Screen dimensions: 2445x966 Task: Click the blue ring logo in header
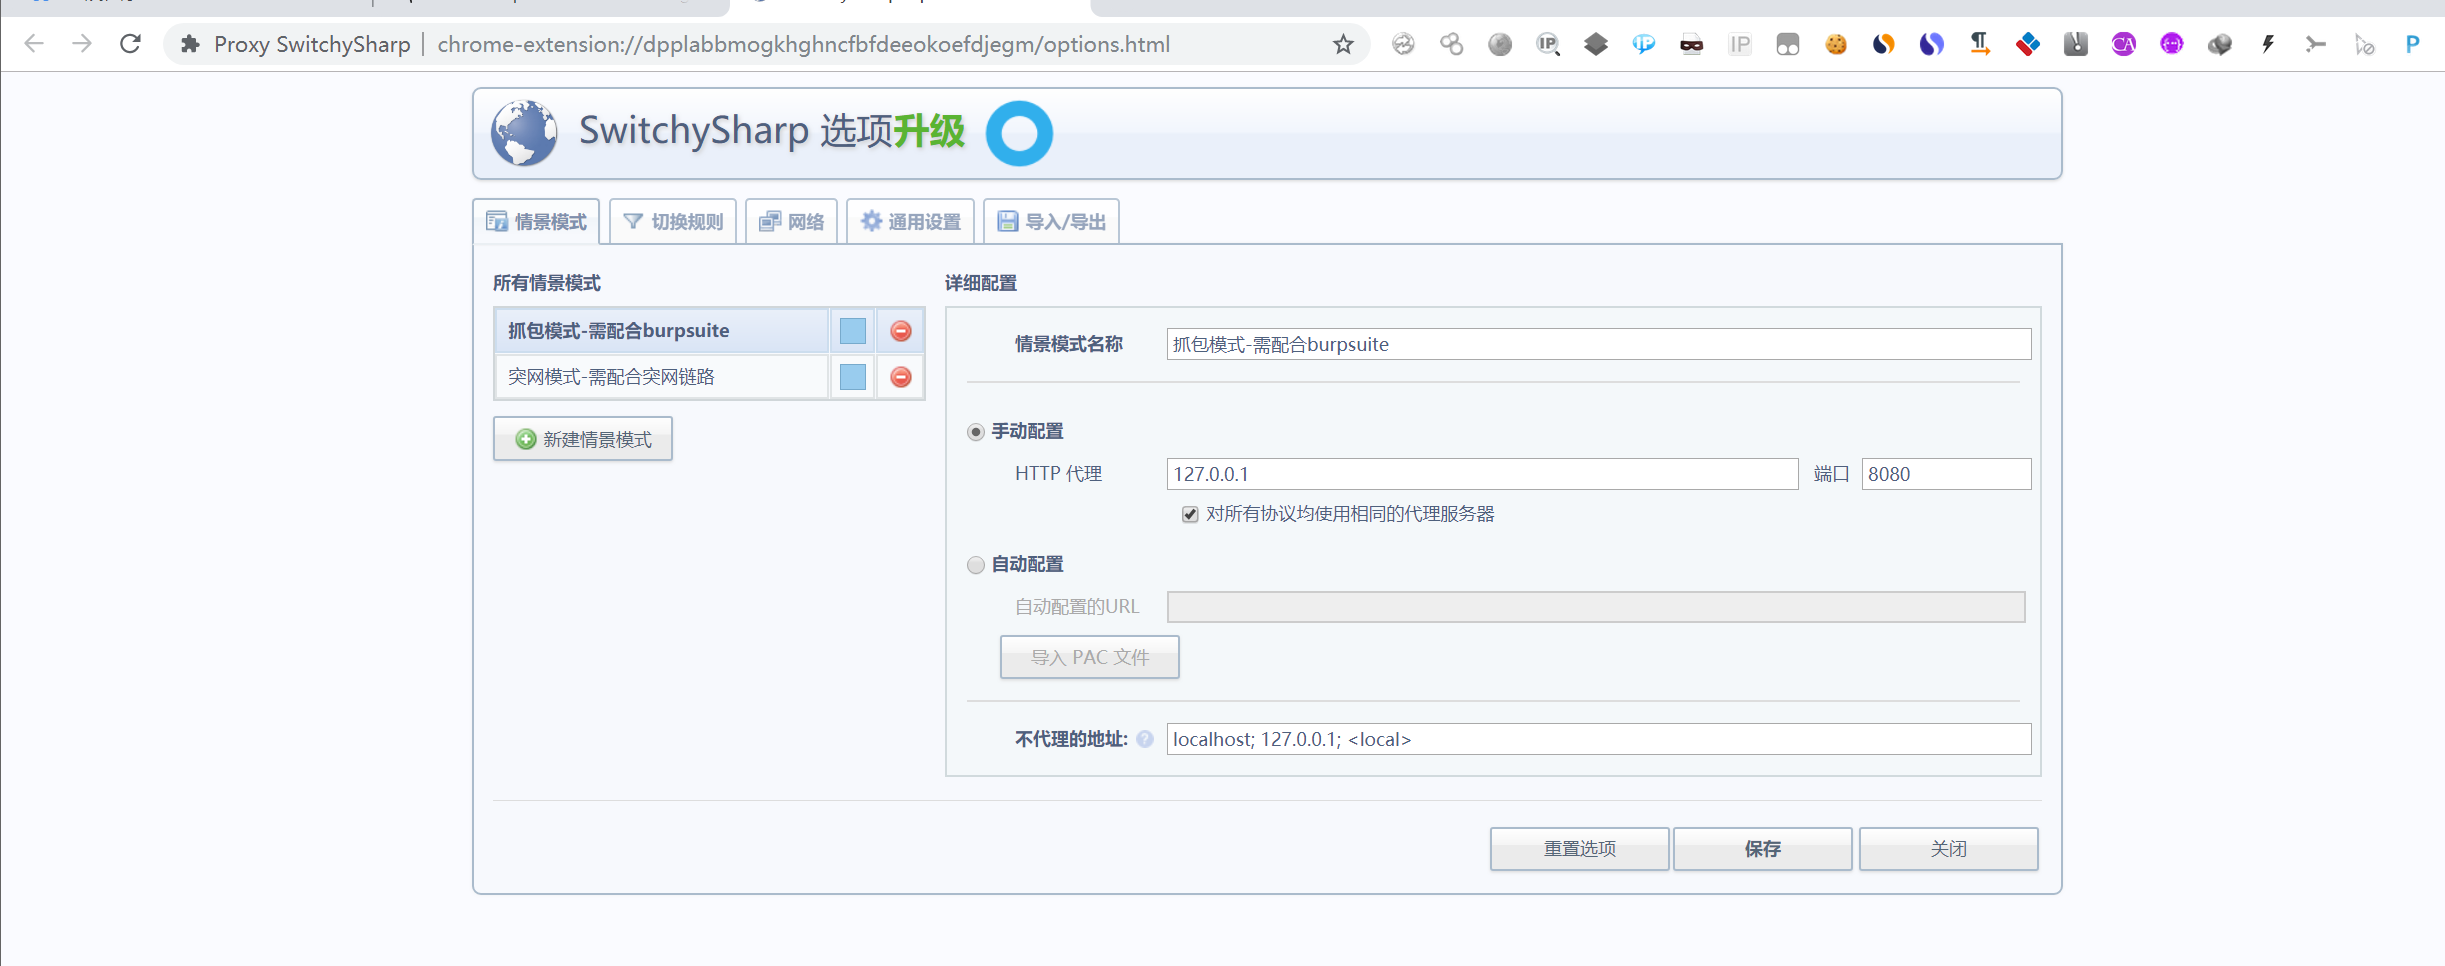click(x=1019, y=133)
